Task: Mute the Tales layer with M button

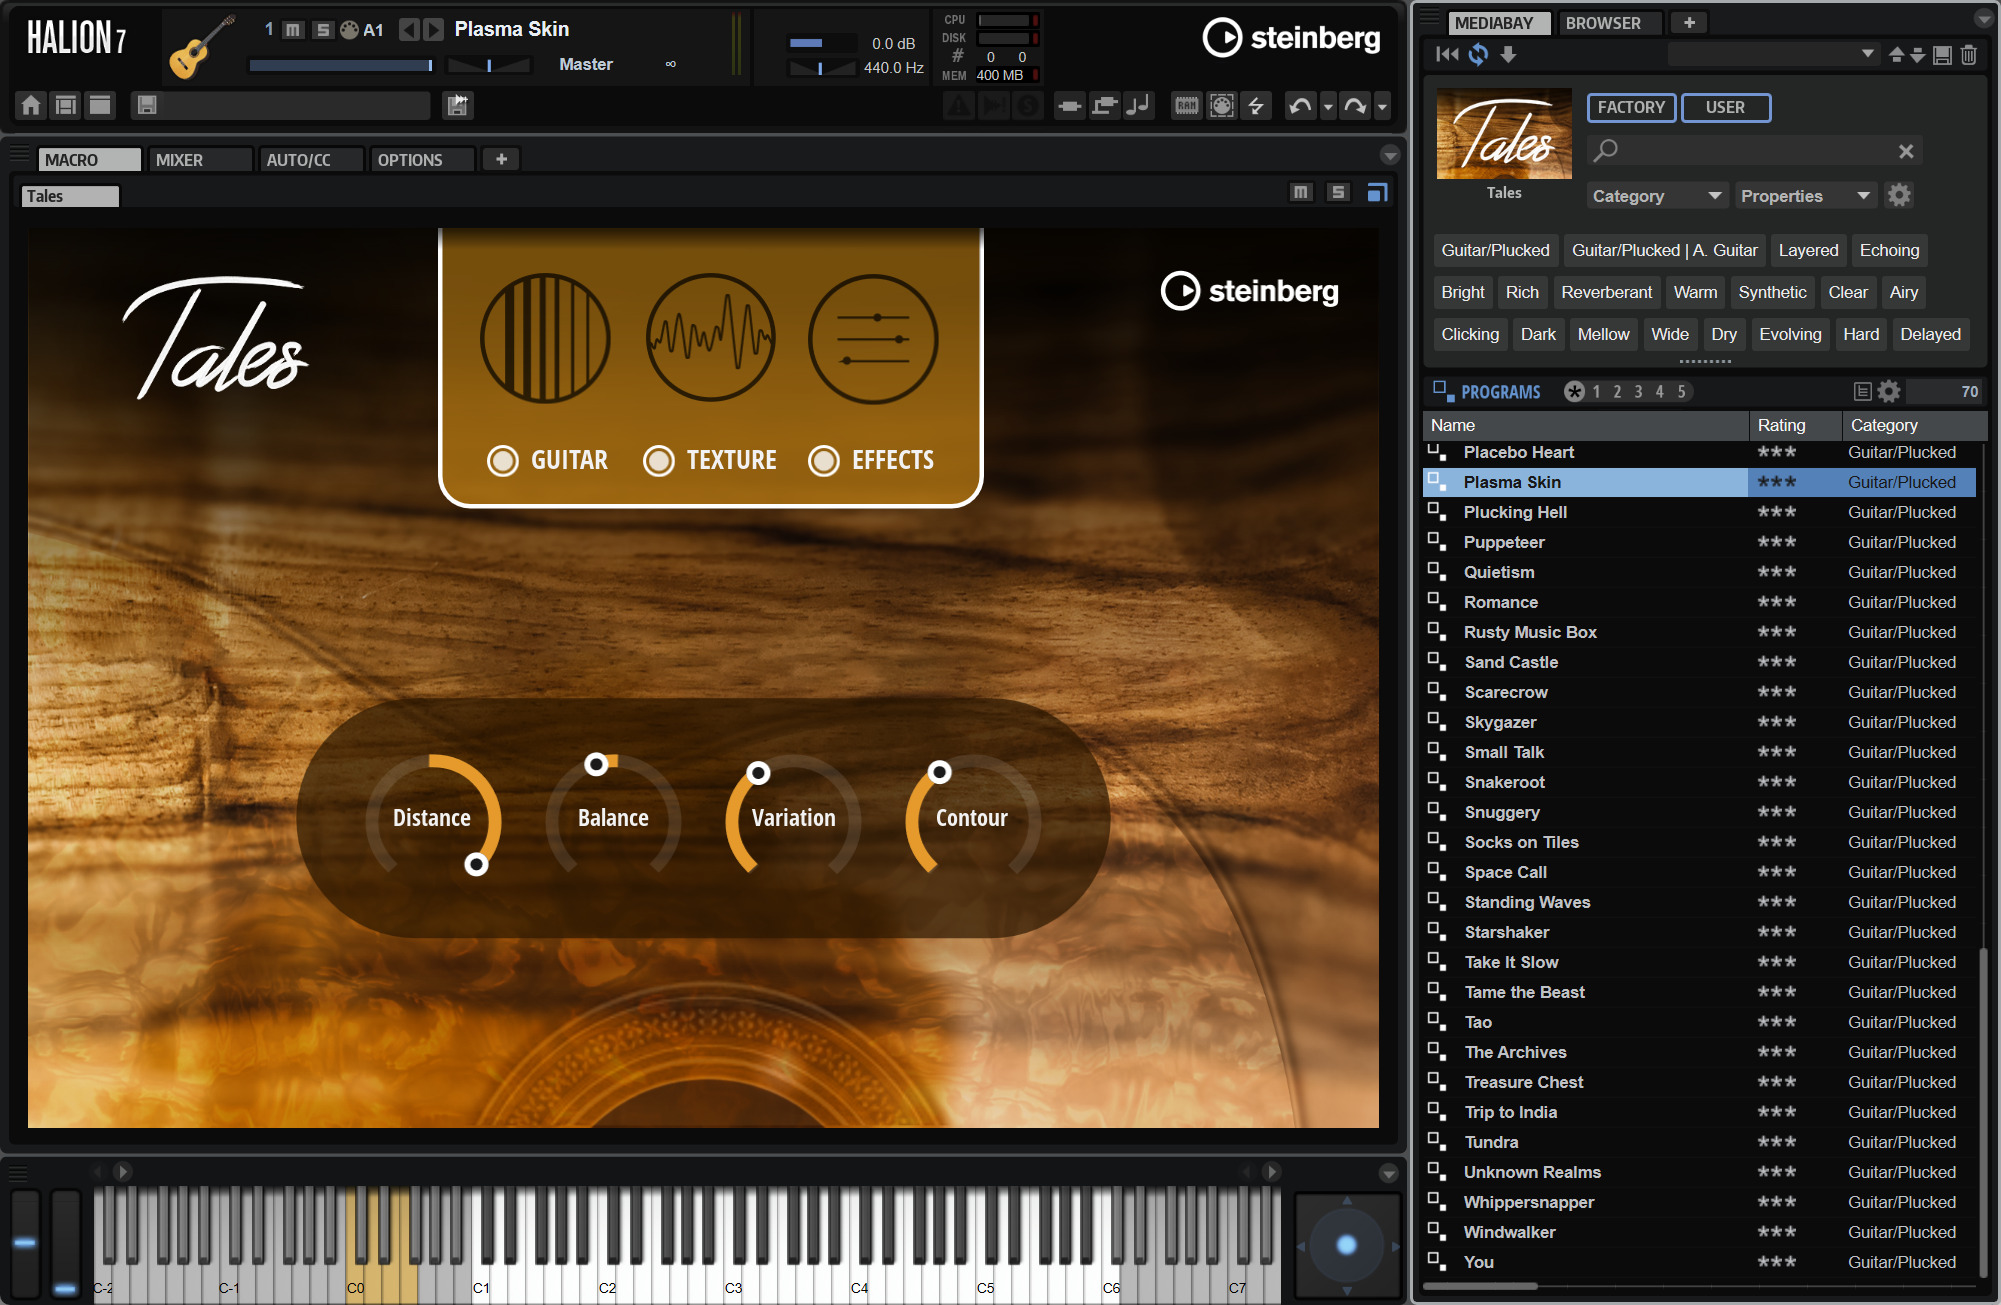Action: coord(1300,192)
